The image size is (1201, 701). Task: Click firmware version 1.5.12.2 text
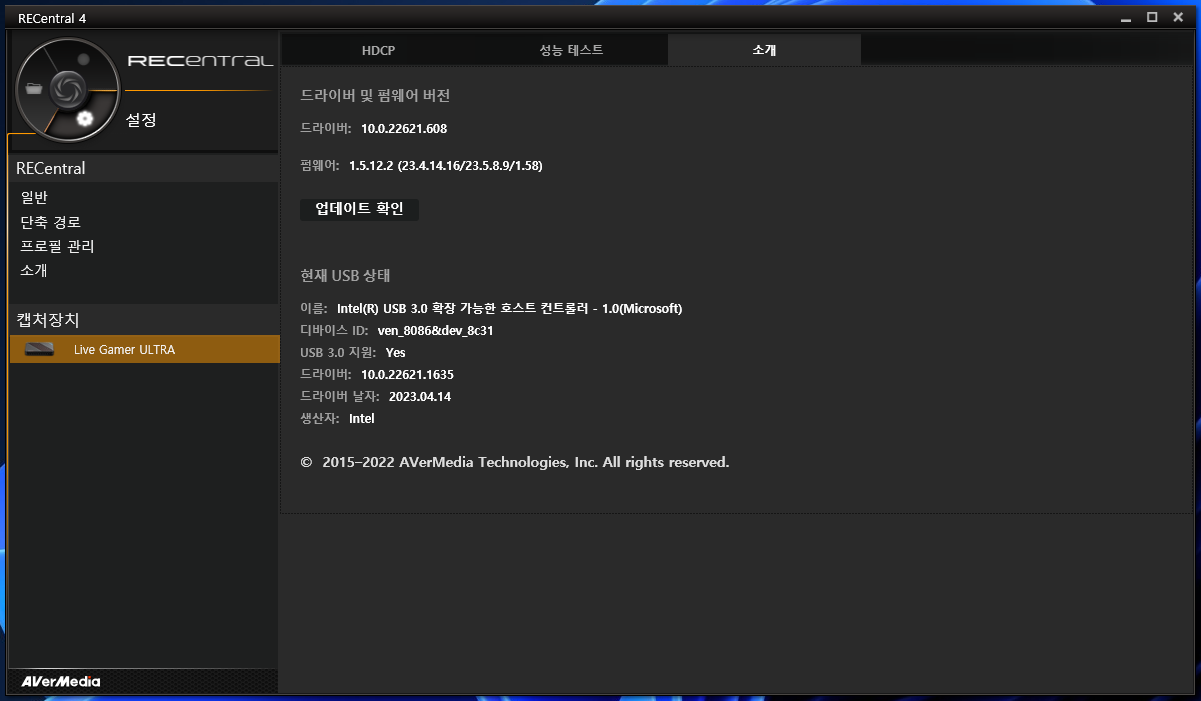(445, 165)
